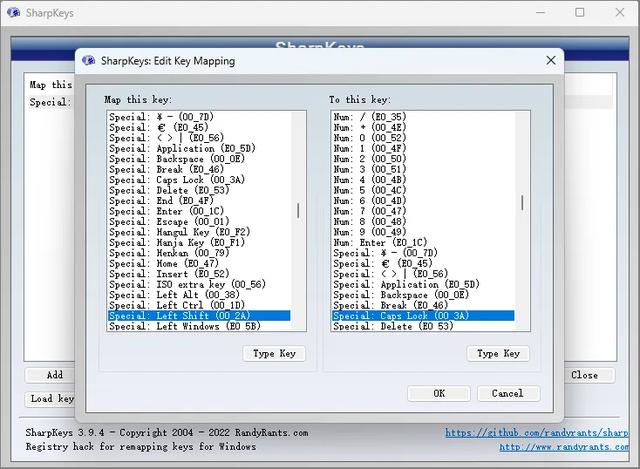Select 'Special: Left Ctrl (00_1D)'
The width and height of the screenshot is (640, 469).
click(x=199, y=305)
